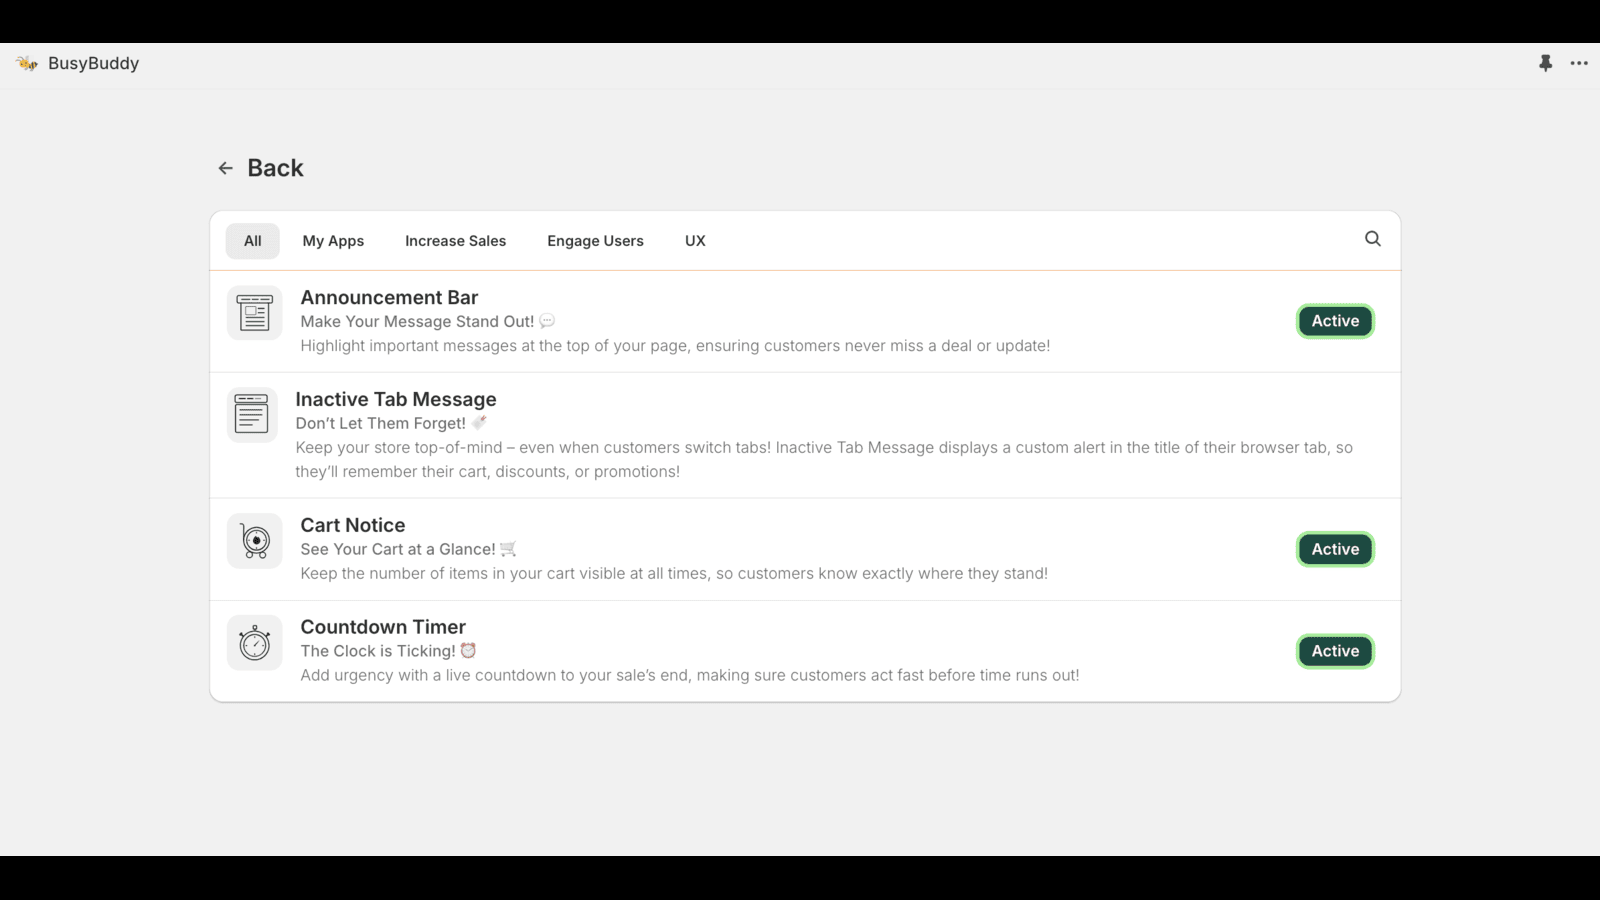Click the Inactive Tab Message document icon
The image size is (1600, 900).
(251, 413)
